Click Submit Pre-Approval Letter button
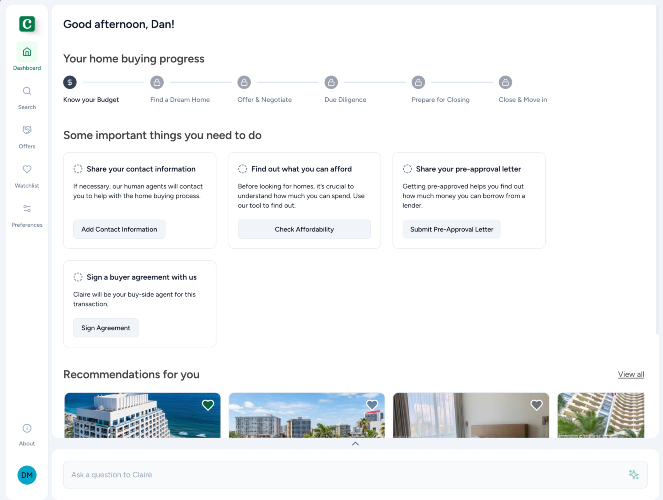 (451, 229)
